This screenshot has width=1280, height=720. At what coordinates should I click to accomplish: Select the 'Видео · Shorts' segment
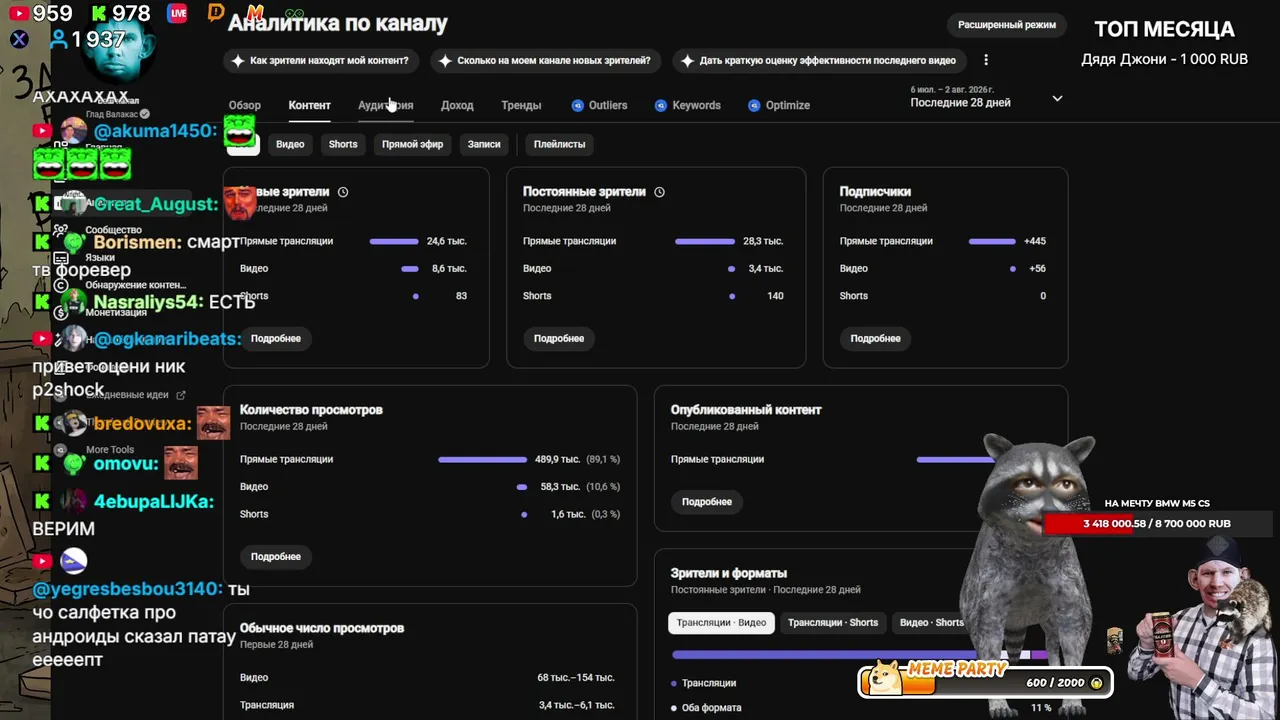(932, 623)
